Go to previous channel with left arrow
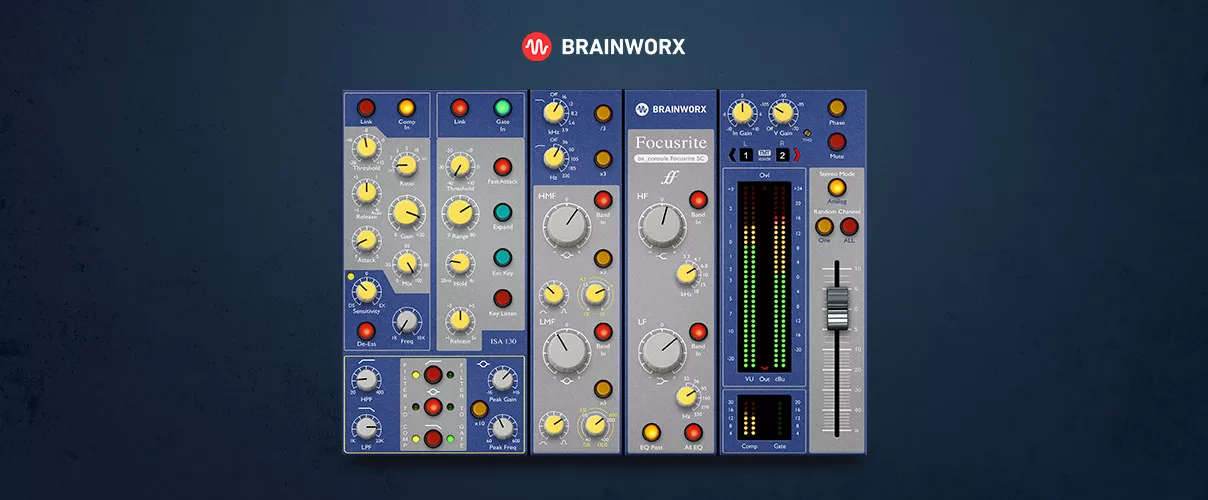Screen dimensions: 1208x500 click(731, 154)
